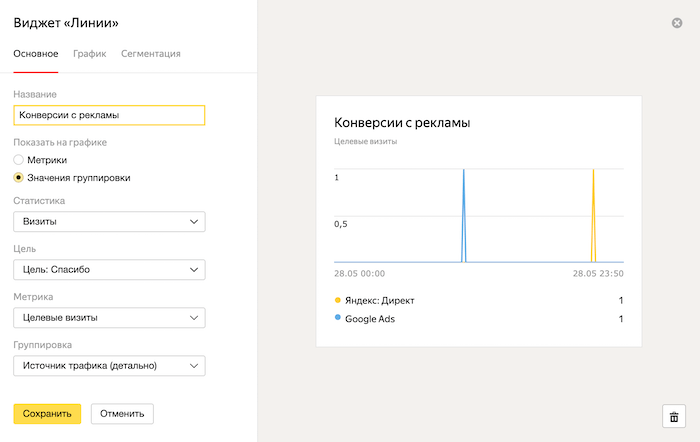The width and height of the screenshot is (700, 442).
Task: Click the preview card title Конверсии с рекламы
Action: pos(401,123)
